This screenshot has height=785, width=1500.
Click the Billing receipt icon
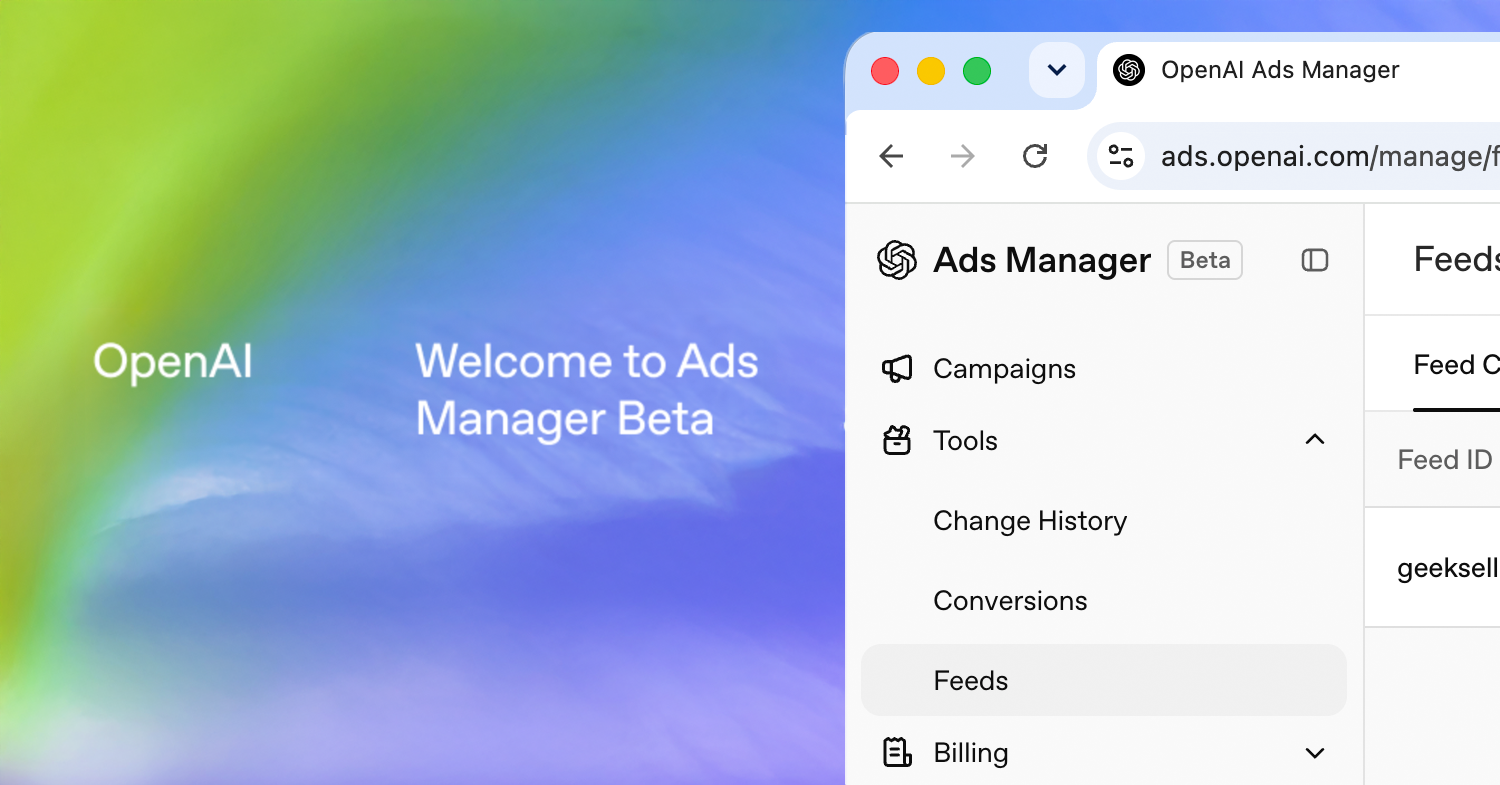coord(897,752)
